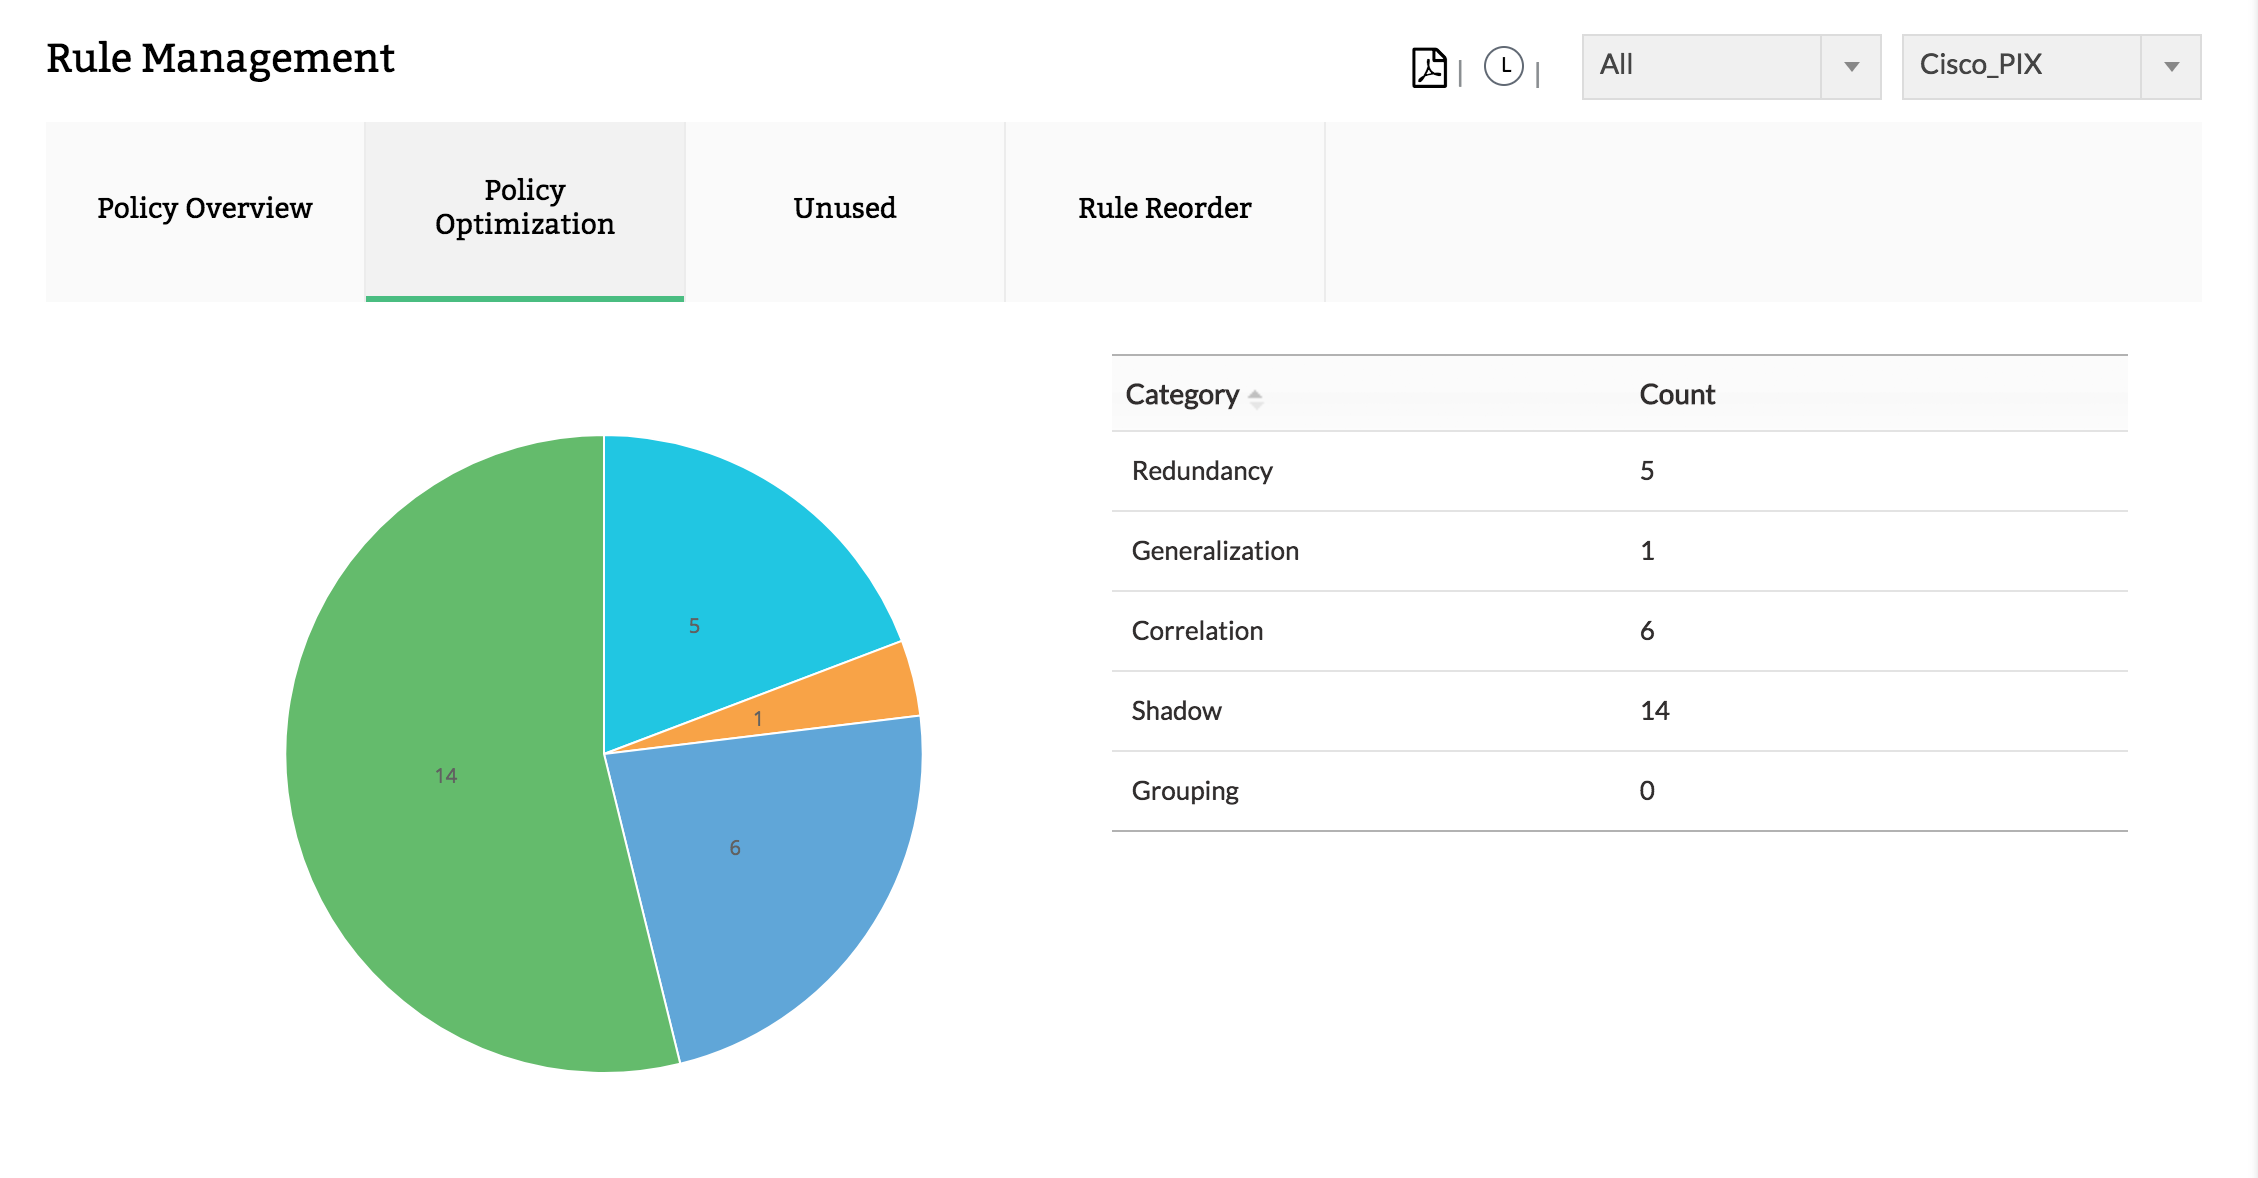Click the clock schedule icon
This screenshot has width=2258, height=1178.
[x=1503, y=67]
